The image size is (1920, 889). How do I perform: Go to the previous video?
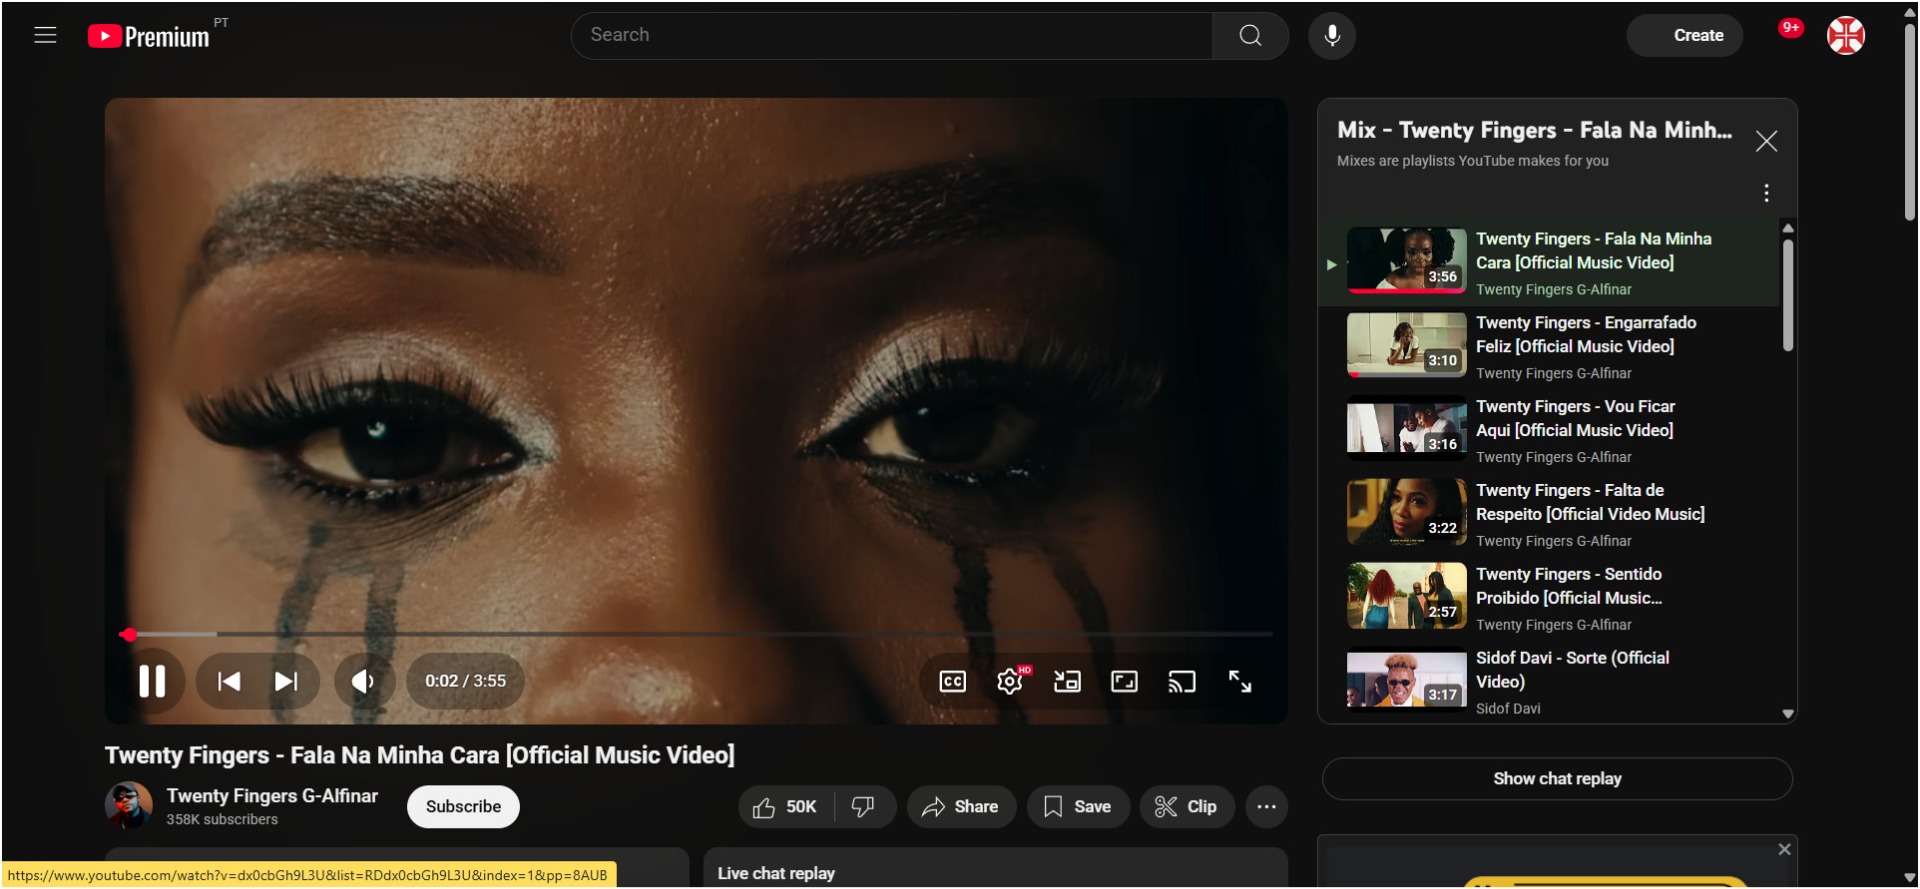pos(229,681)
